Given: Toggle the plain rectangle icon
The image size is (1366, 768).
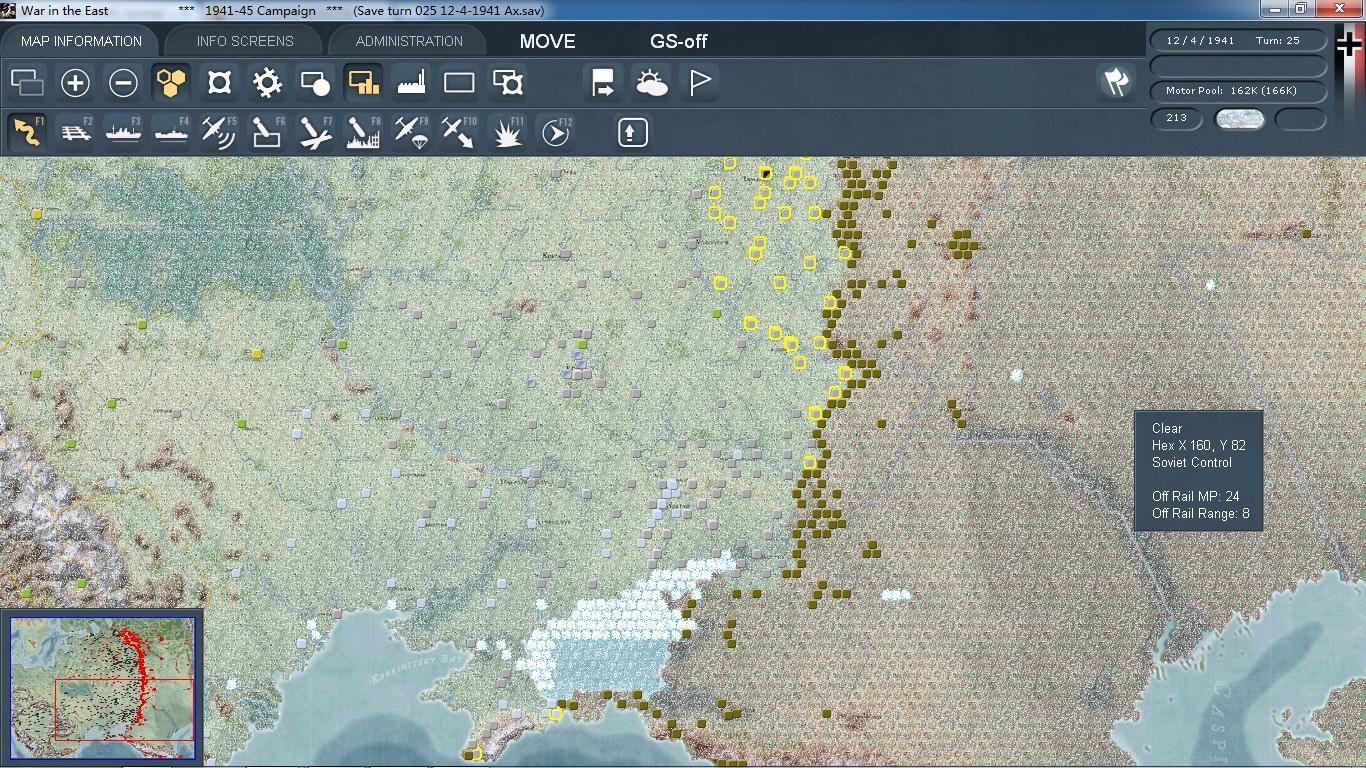Looking at the screenshot, I should [459, 83].
